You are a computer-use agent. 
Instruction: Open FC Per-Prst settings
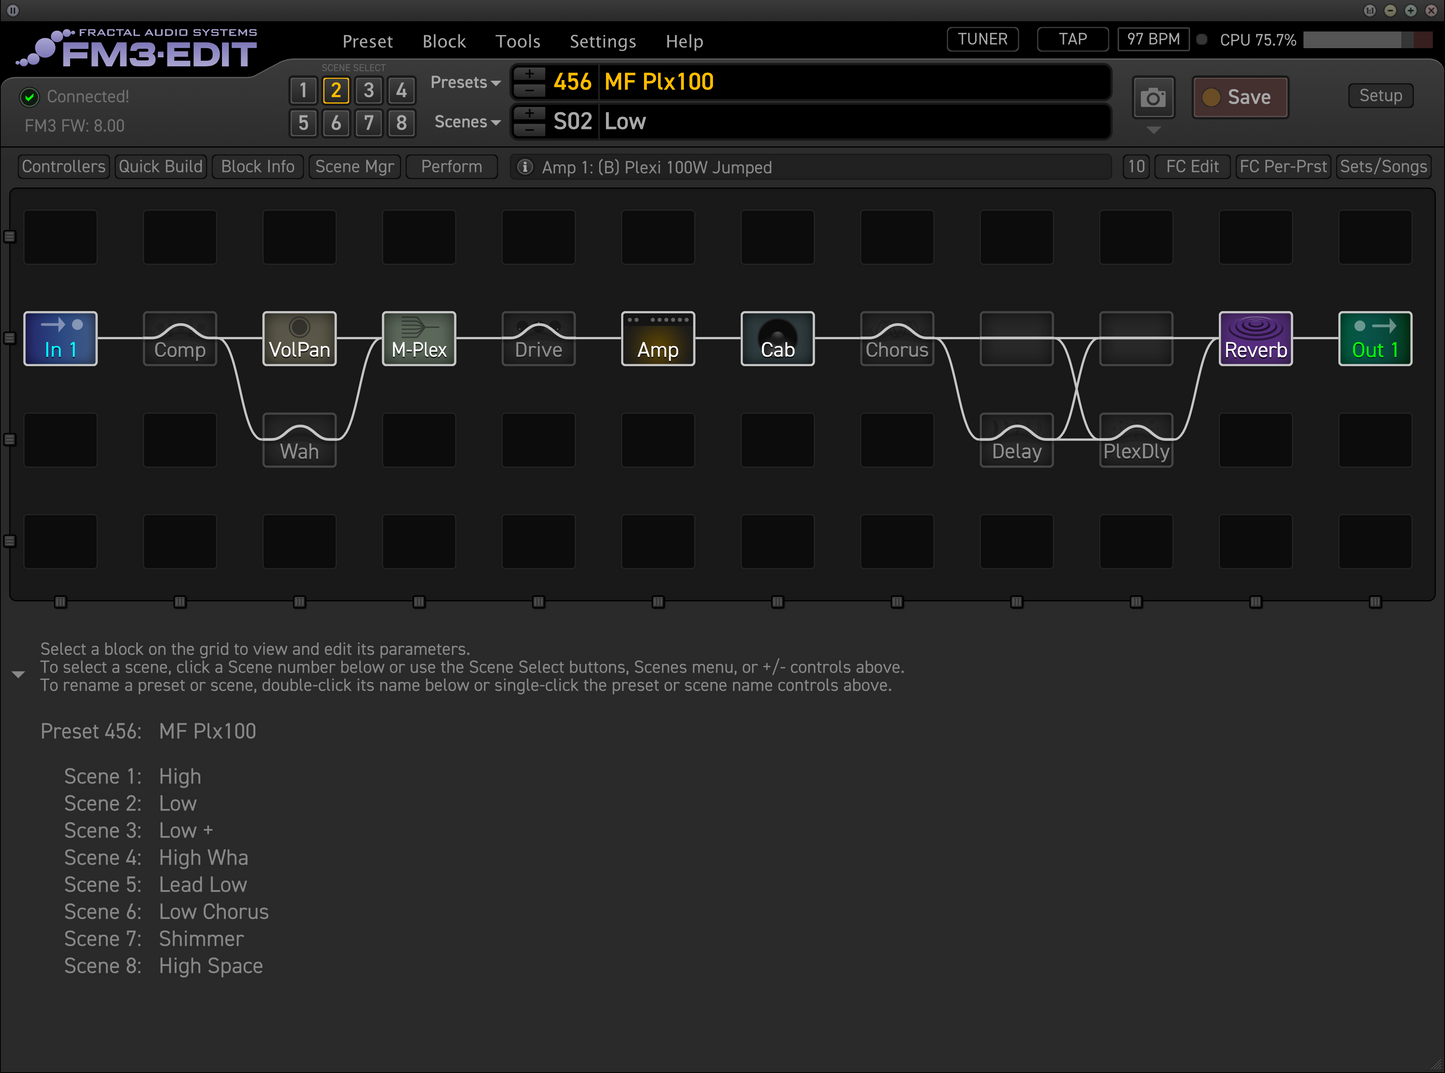coord(1283,167)
